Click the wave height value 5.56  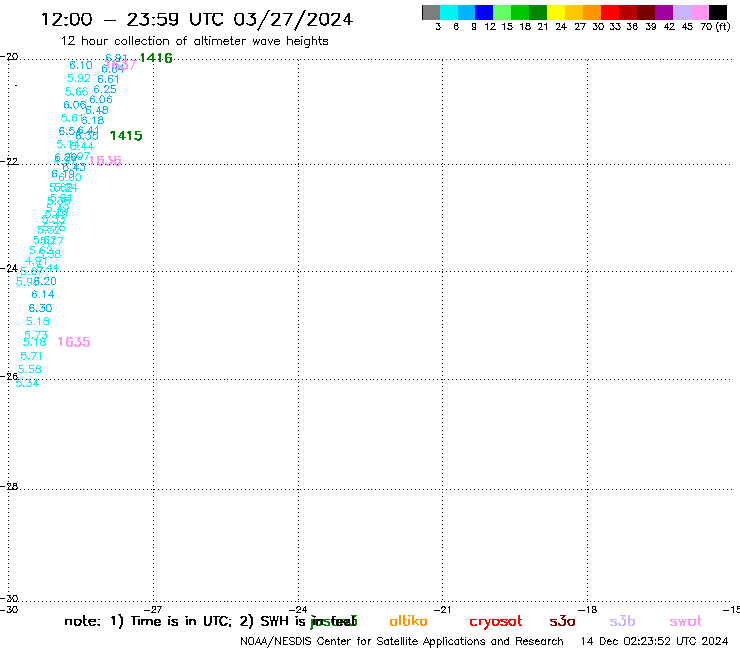pyautogui.click(x=30, y=369)
